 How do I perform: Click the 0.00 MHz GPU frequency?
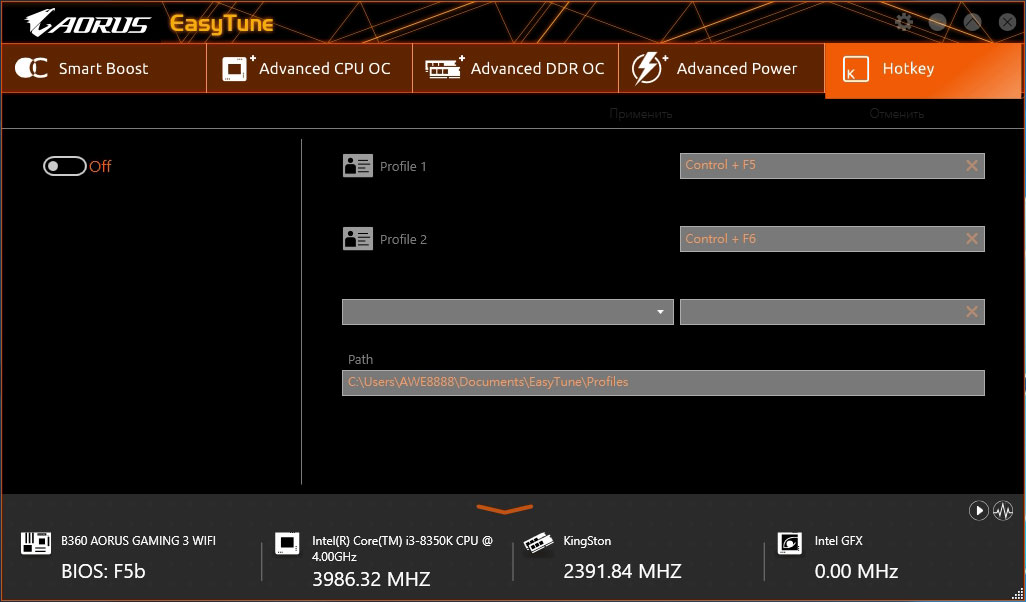(856, 571)
